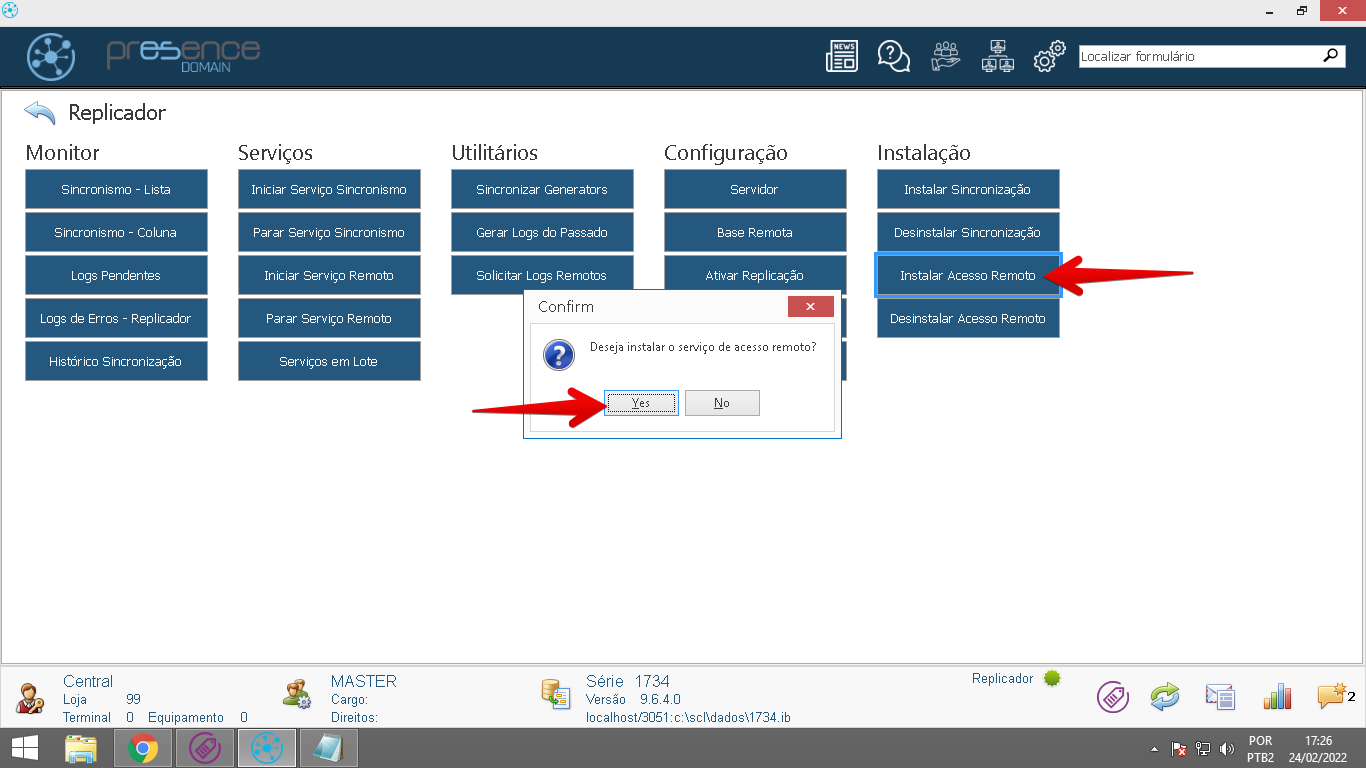Click the back arrow beside Replicador

pos(40,113)
